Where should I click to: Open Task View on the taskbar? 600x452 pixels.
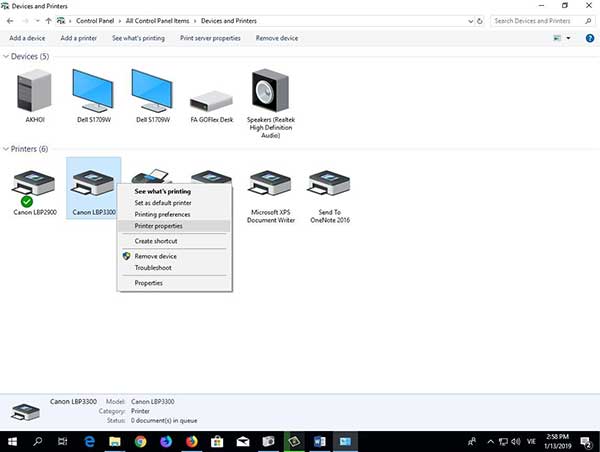(62, 442)
